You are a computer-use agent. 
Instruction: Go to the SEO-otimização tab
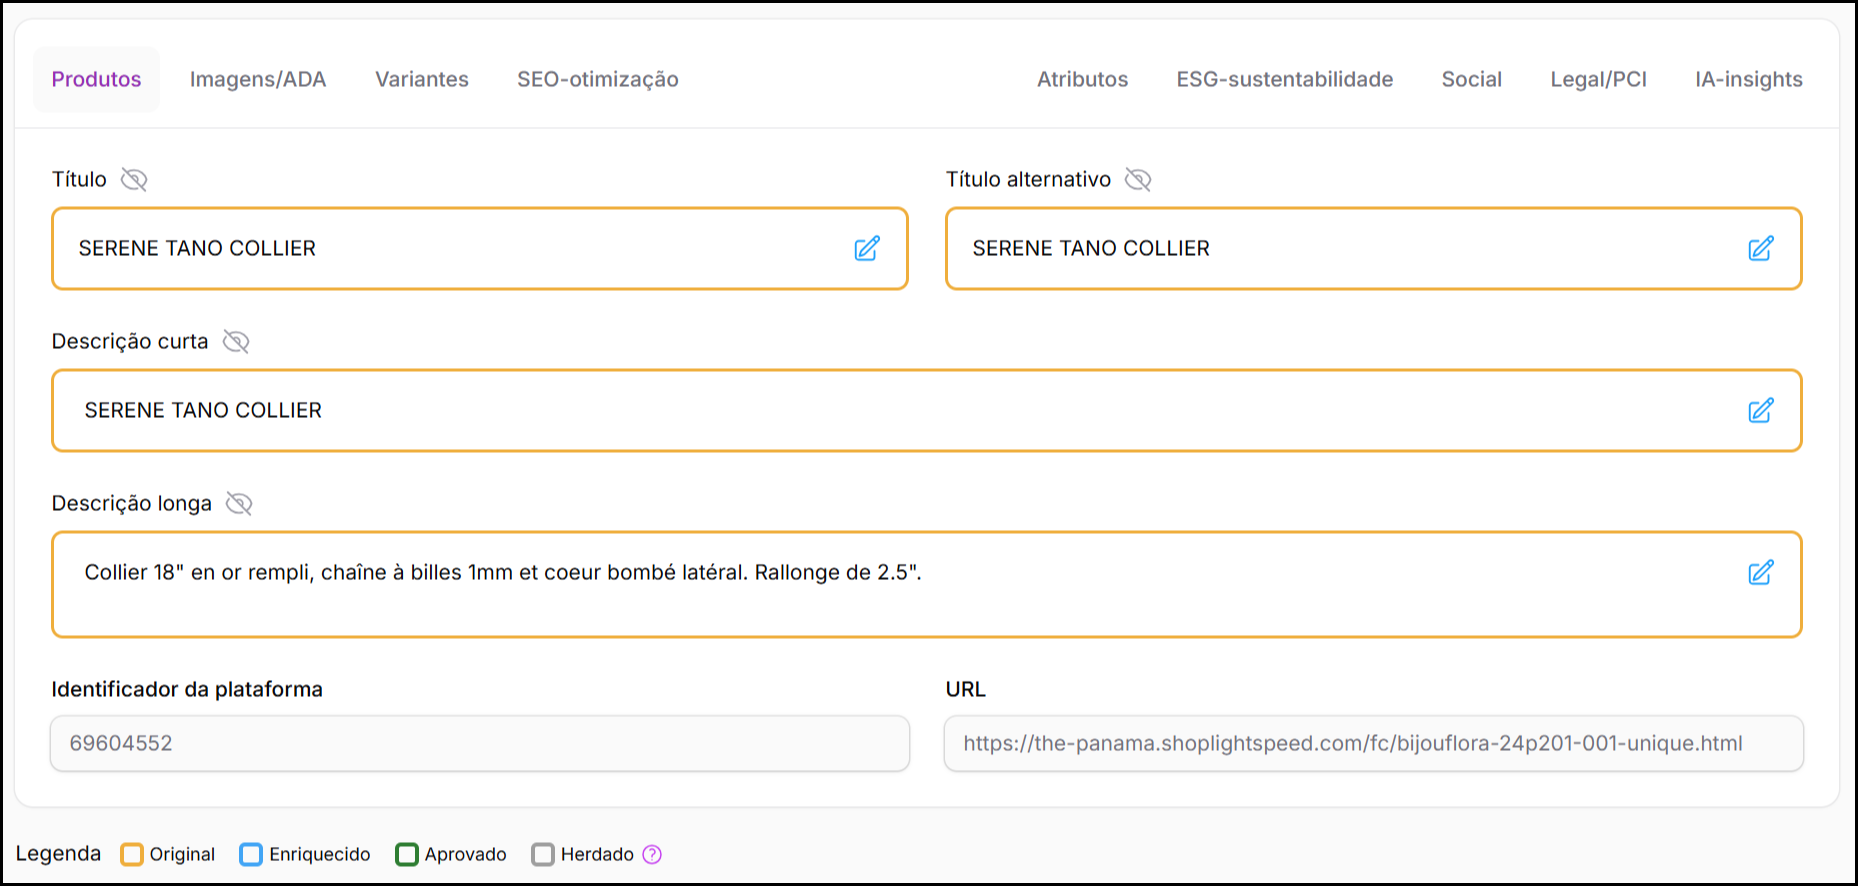pos(597,79)
